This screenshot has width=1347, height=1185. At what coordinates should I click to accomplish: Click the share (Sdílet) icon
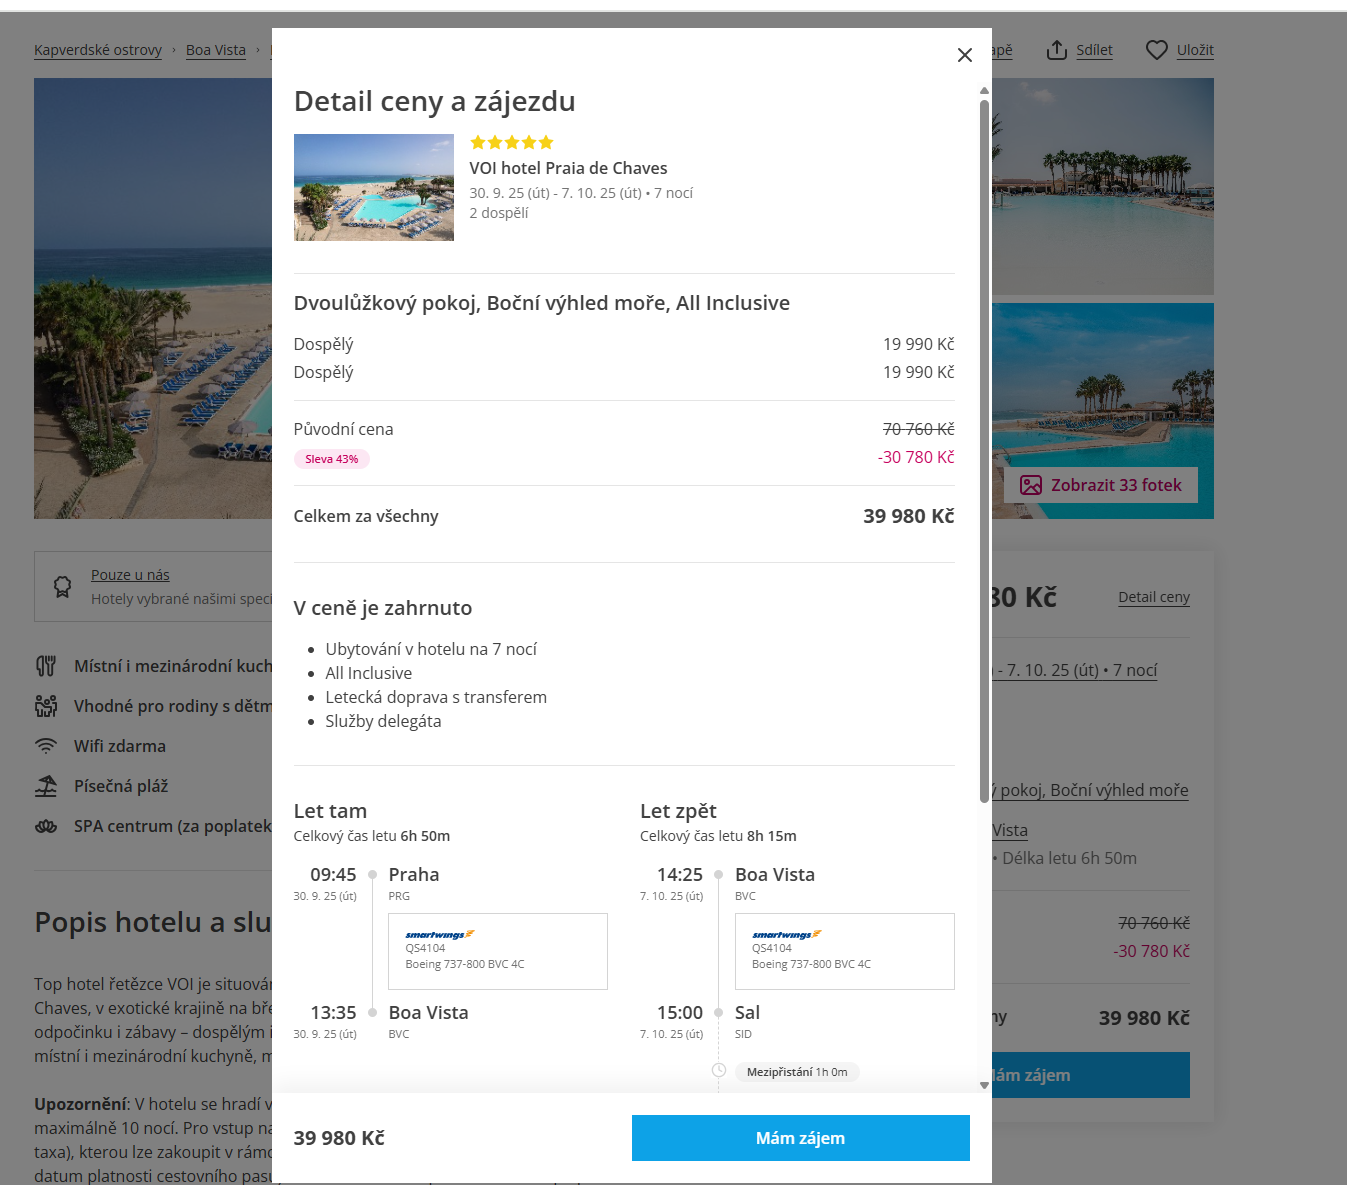(x=1057, y=50)
